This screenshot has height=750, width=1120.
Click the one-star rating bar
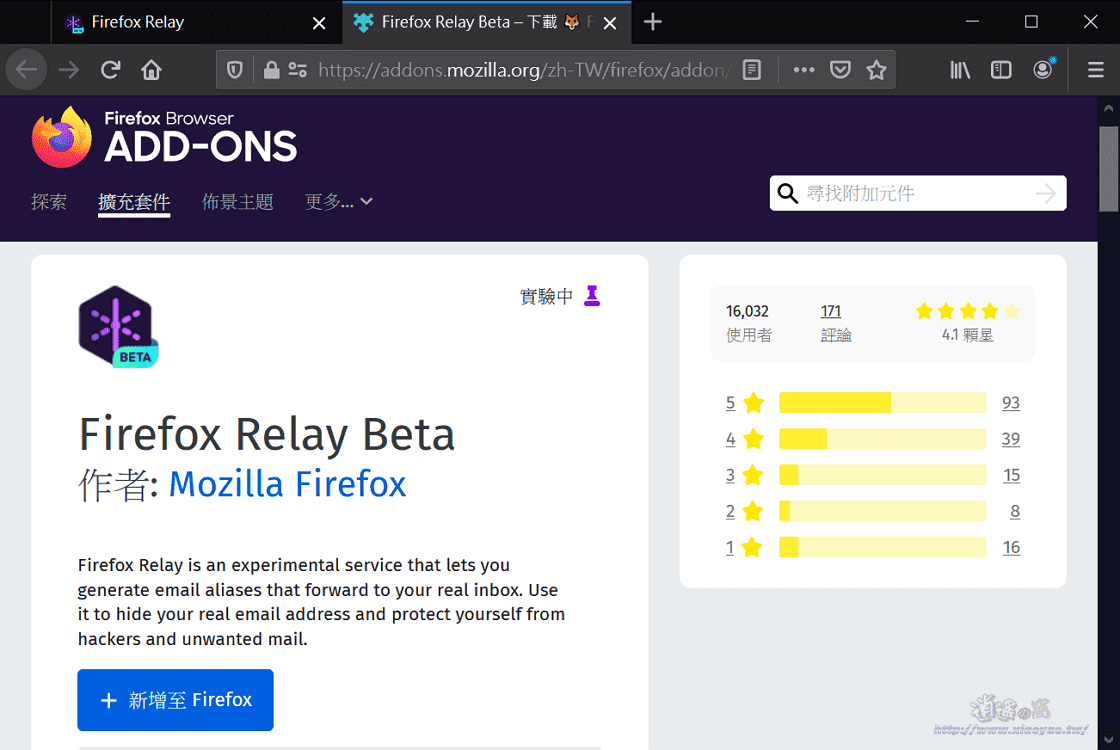[x=883, y=547]
